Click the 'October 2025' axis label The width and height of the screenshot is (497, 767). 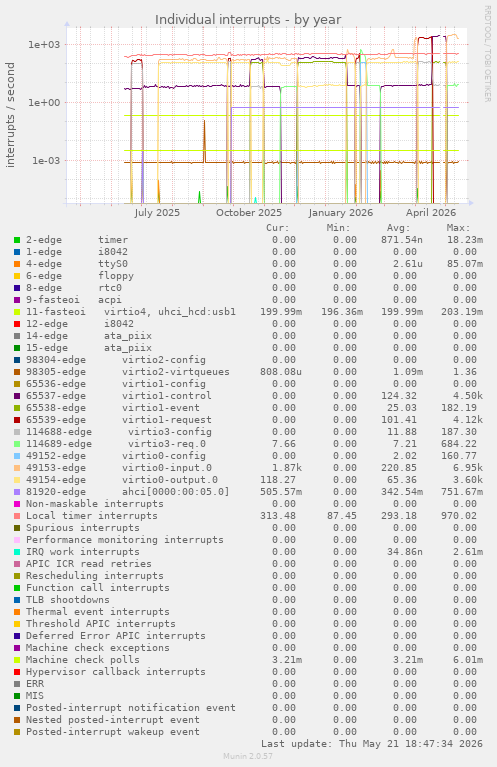pos(249,213)
